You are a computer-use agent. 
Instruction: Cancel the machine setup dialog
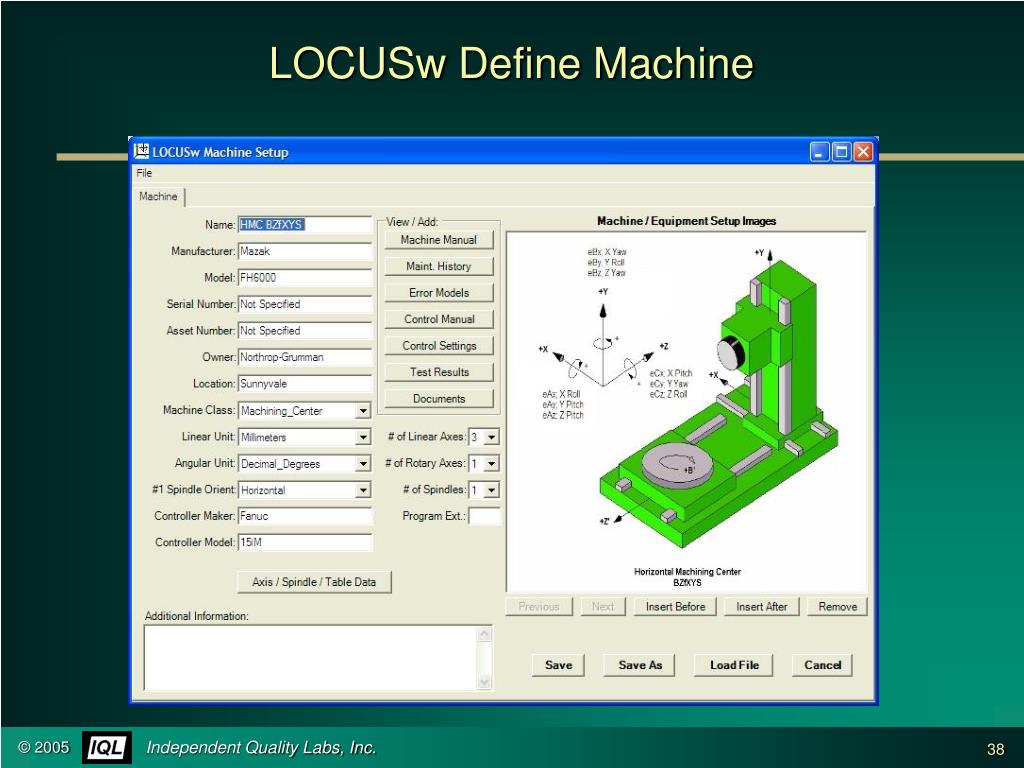coord(822,665)
